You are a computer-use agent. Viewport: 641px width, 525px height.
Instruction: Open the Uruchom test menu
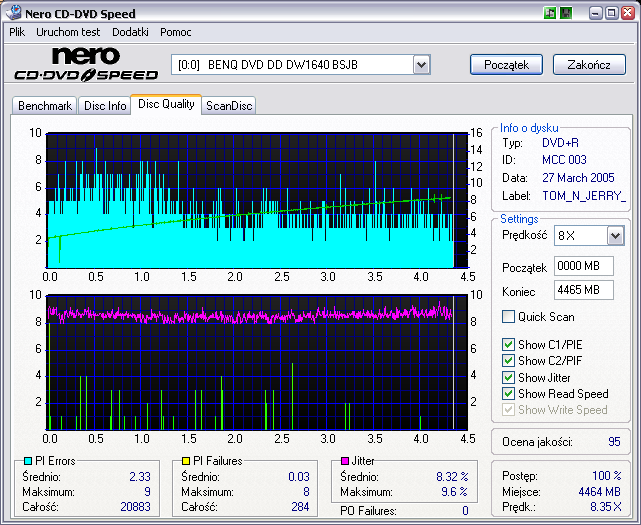point(68,32)
